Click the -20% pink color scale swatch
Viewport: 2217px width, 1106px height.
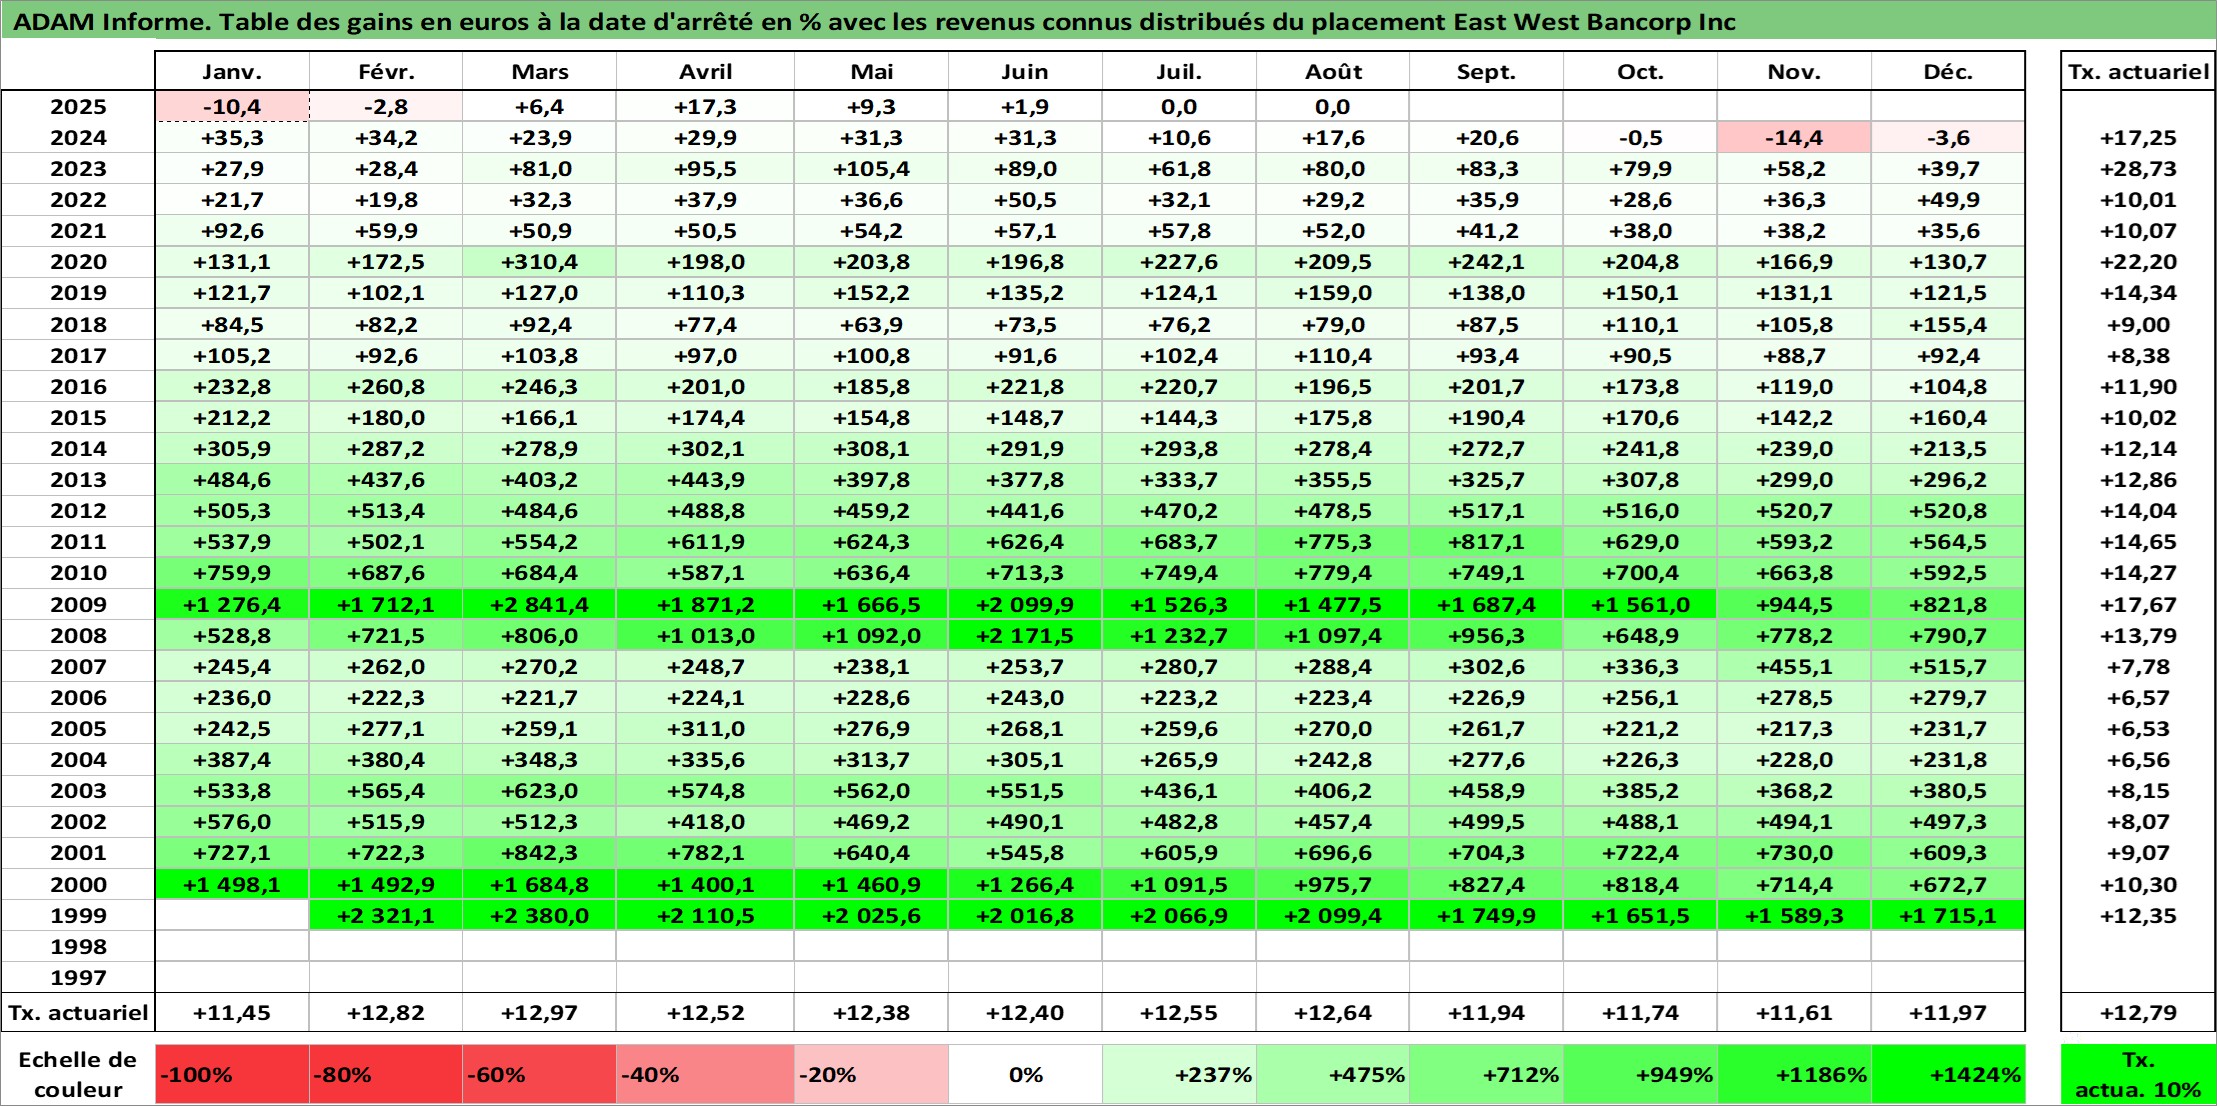click(x=871, y=1075)
